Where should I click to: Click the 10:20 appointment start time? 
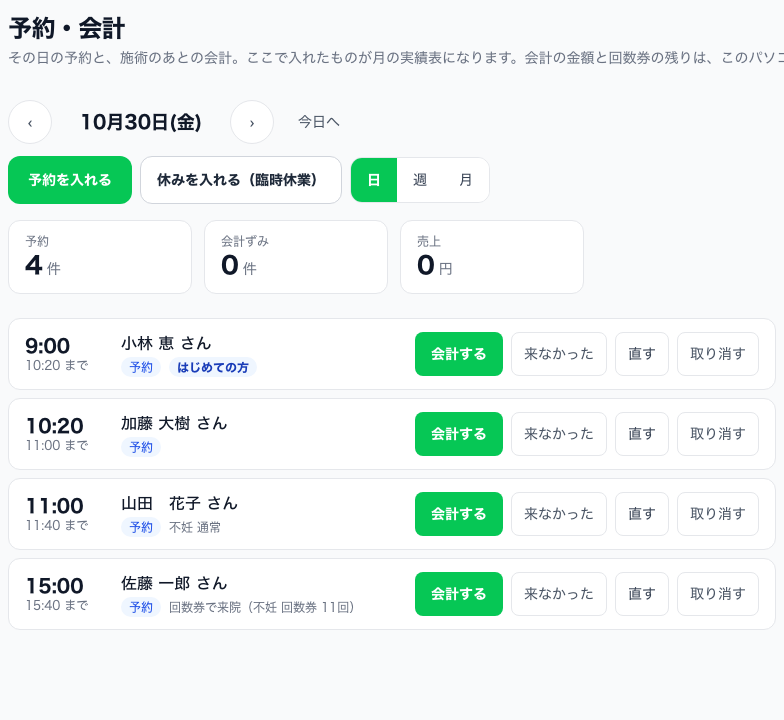[x=54, y=426]
